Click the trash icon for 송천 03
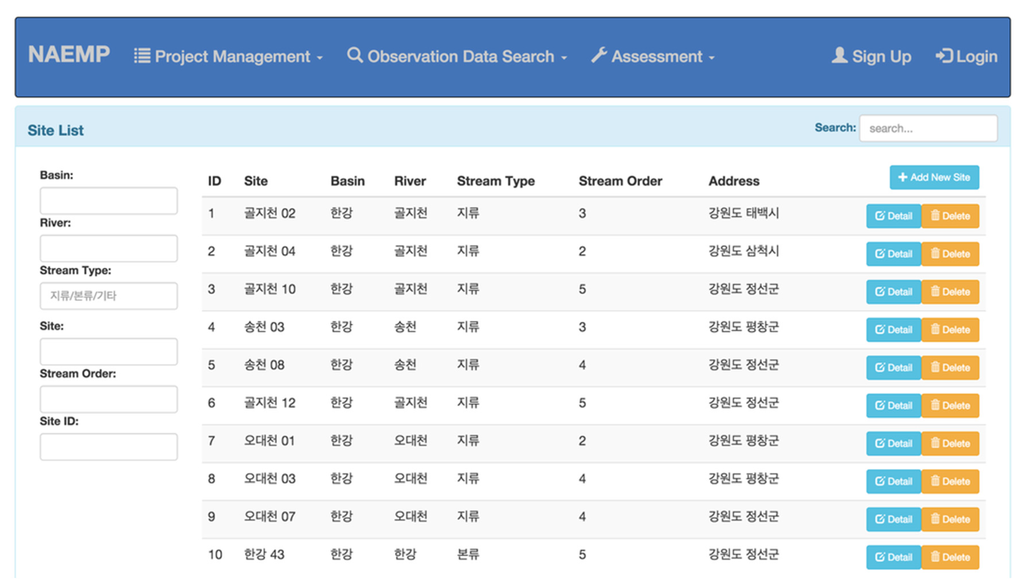 pos(936,329)
